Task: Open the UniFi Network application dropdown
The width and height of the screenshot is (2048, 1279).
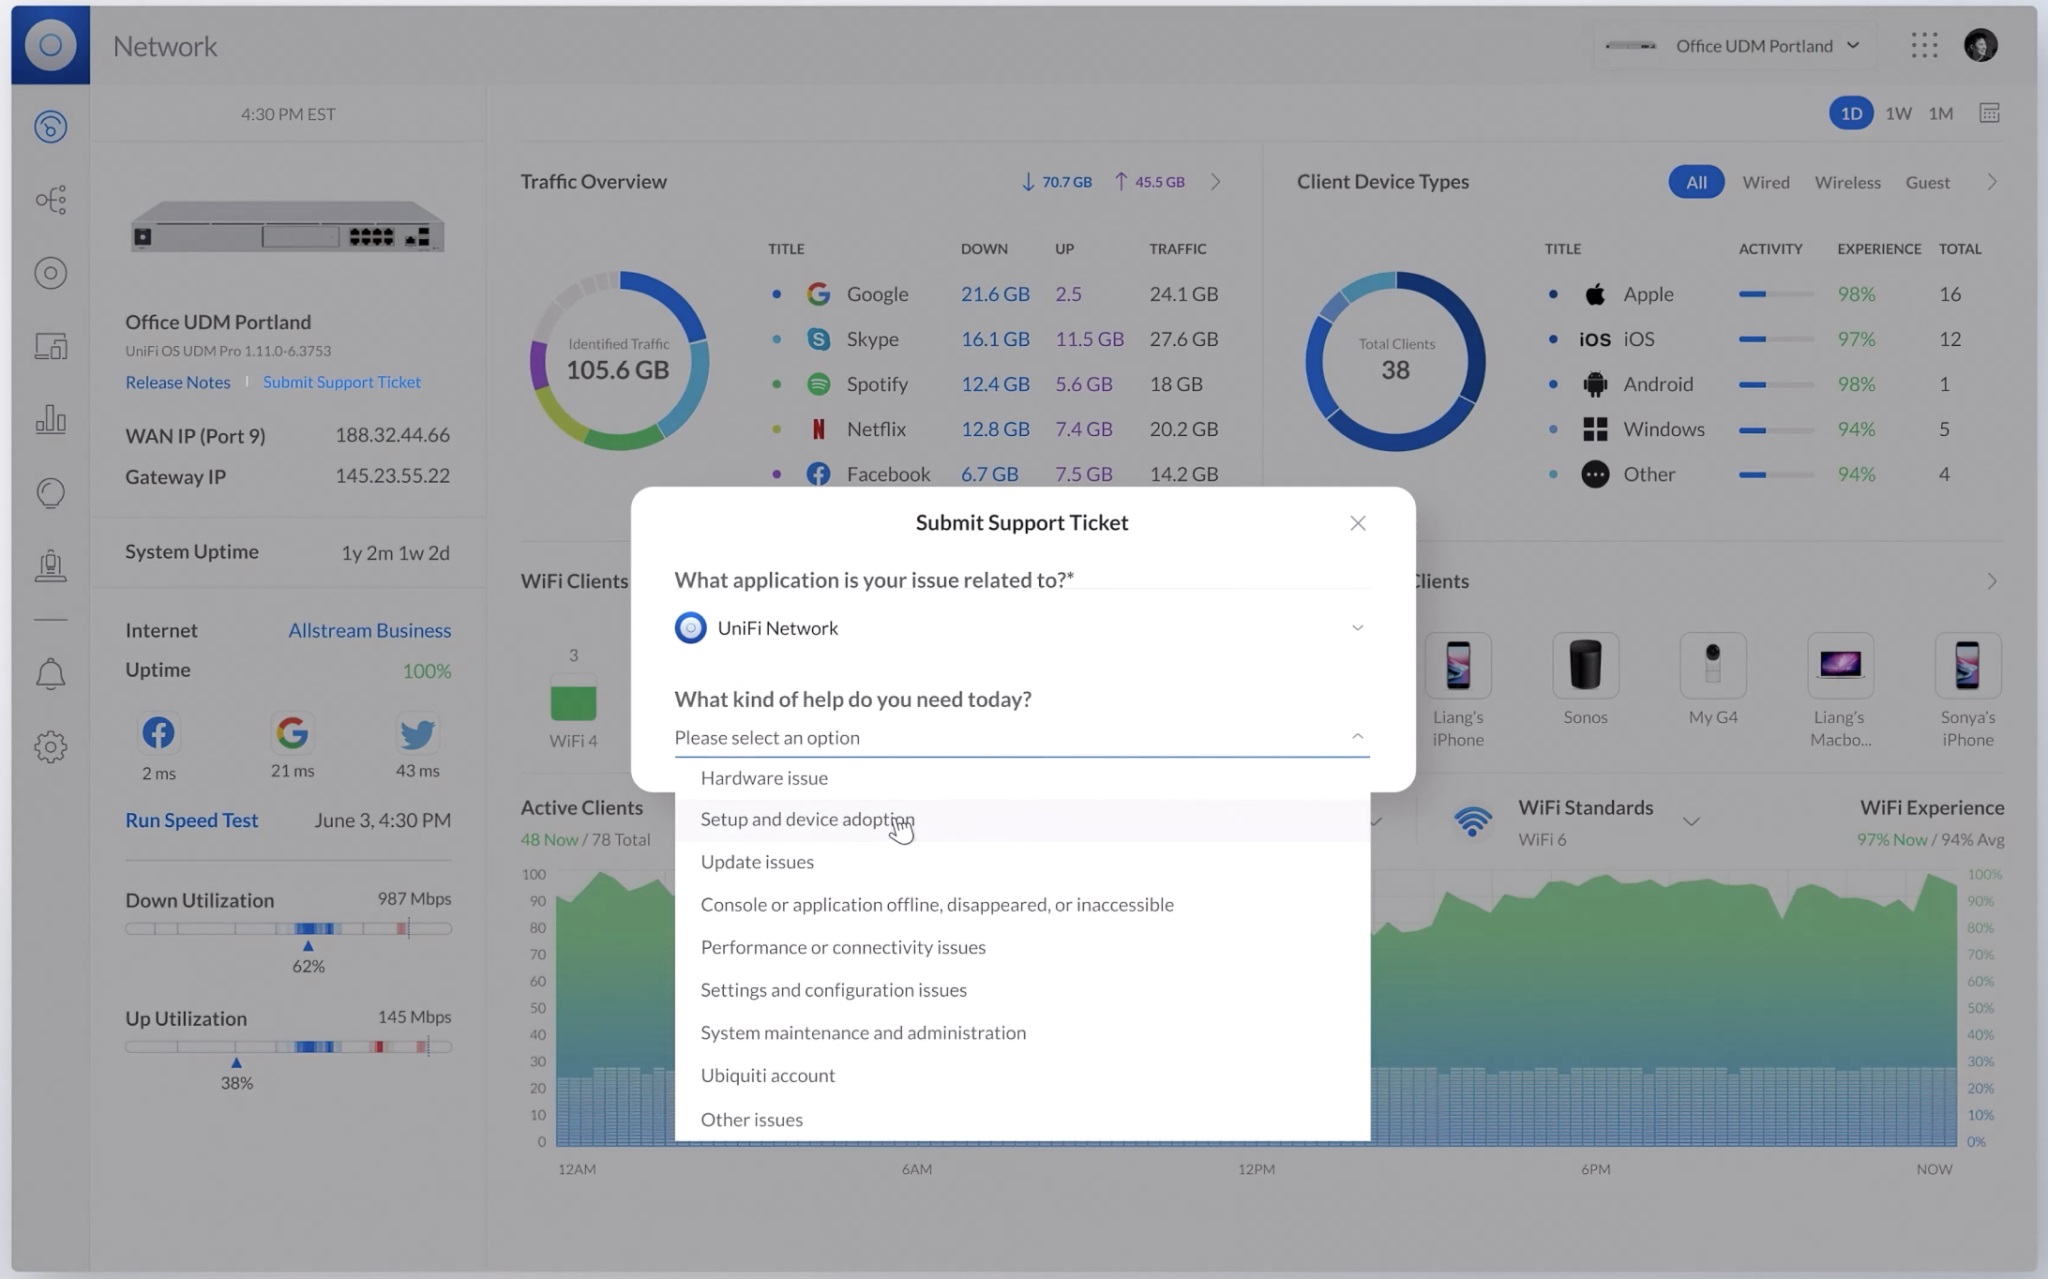Action: pos(1021,628)
